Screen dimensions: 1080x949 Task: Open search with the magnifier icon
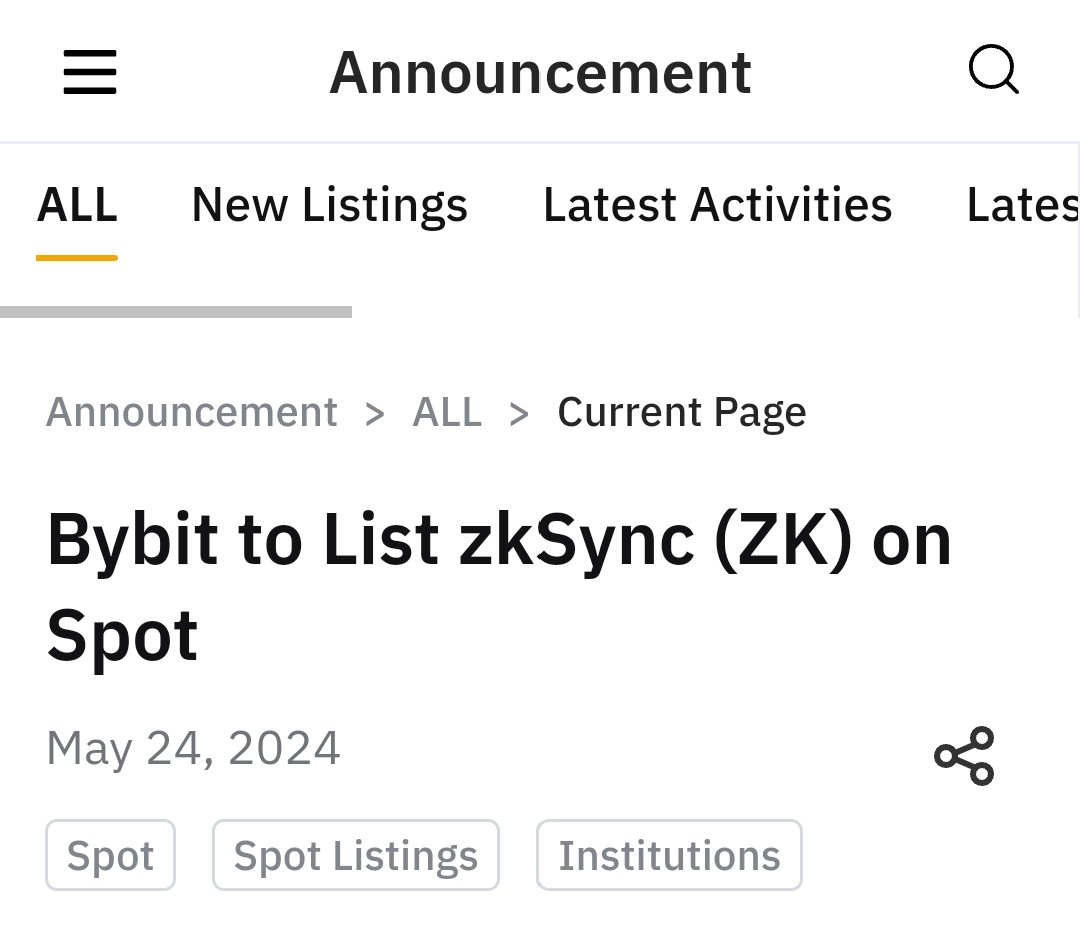[x=993, y=69]
